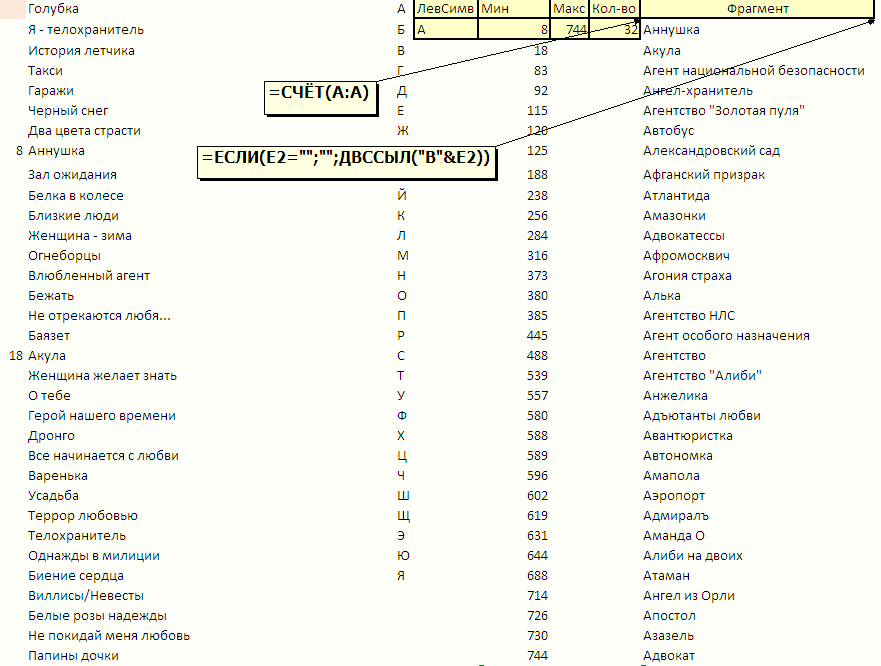Click the cell Не отрекаются любя...
881x666 pixels.
click(x=99, y=315)
